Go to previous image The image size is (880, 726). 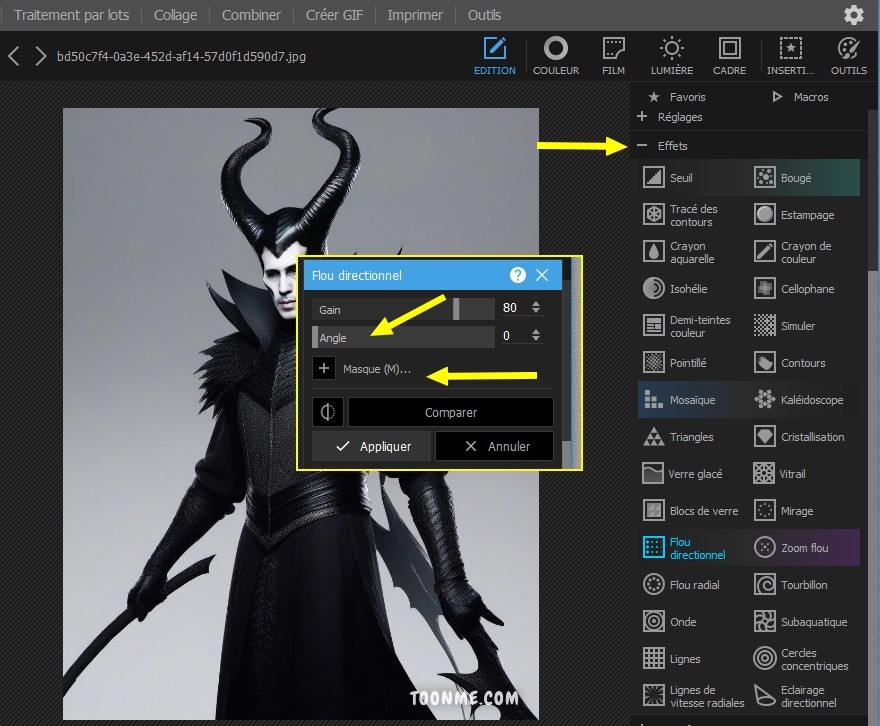point(14,56)
